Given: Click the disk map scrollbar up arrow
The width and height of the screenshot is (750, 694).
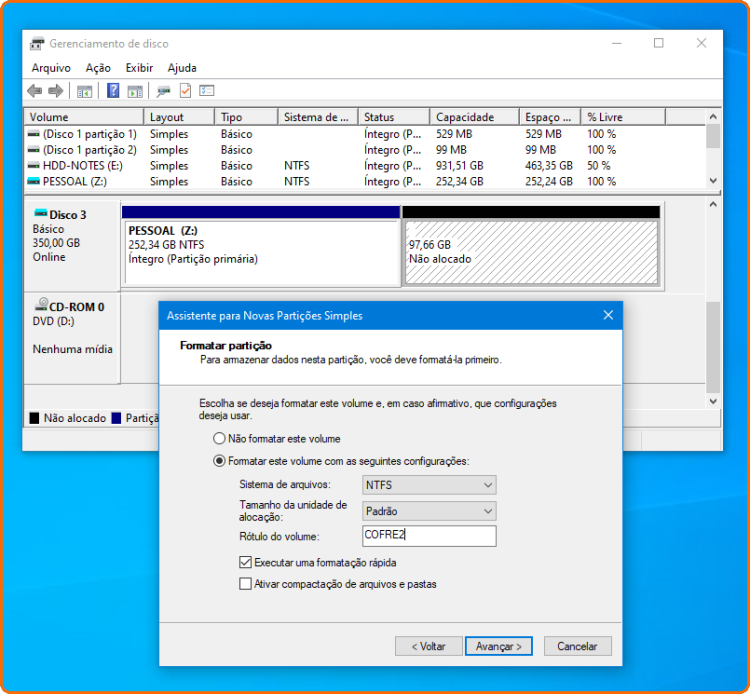Looking at the screenshot, I should [x=713, y=204].
